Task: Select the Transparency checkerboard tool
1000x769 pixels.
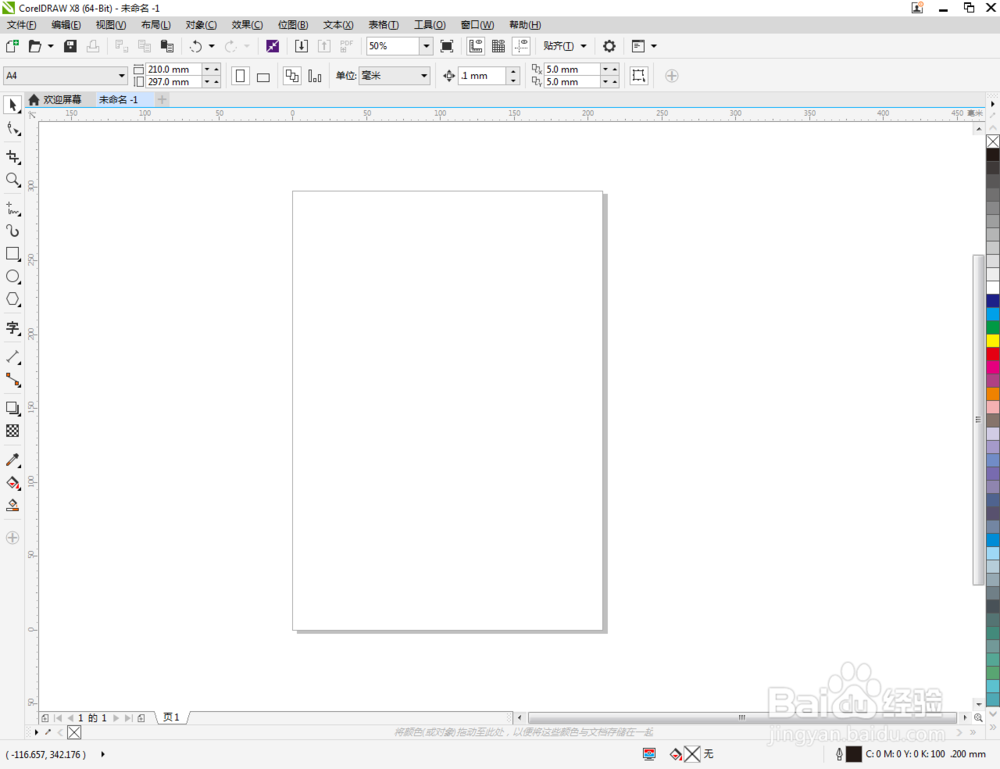Action: tap(12, 431)
